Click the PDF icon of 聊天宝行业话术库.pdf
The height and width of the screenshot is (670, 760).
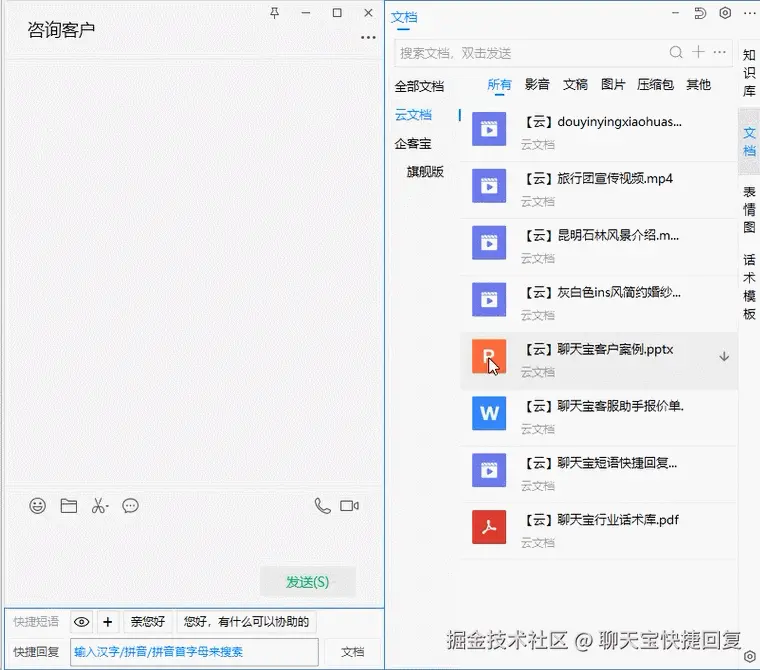click(489, 527)
